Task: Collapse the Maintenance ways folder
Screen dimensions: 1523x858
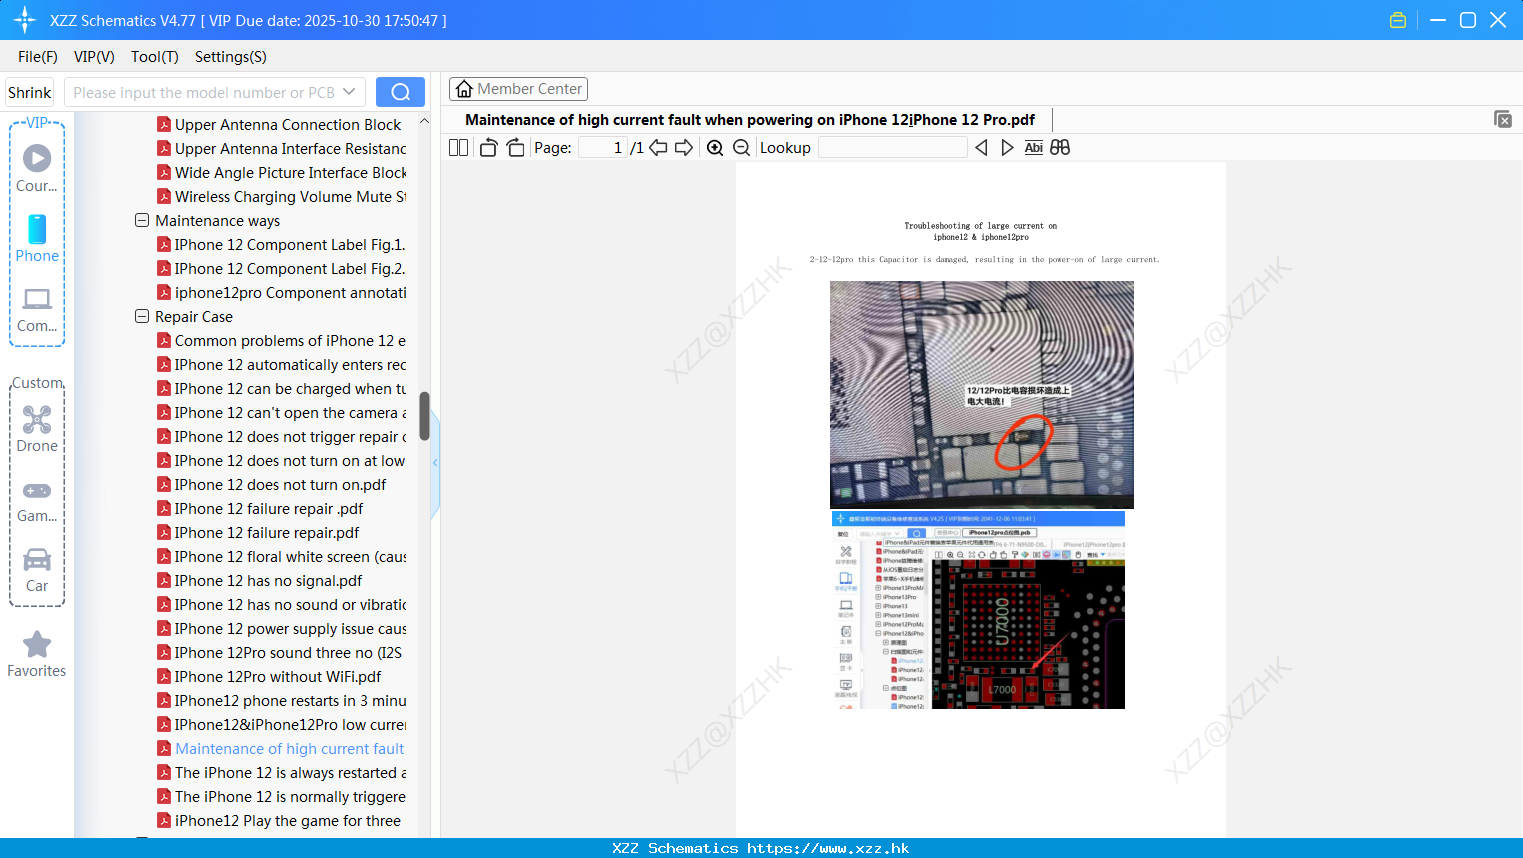Action: click(142, 220)
